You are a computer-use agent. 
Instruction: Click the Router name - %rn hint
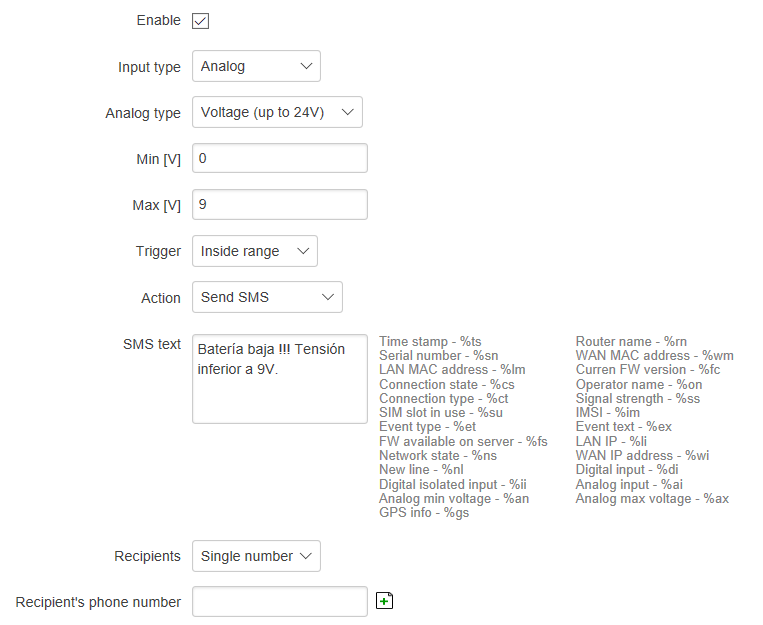631,341
